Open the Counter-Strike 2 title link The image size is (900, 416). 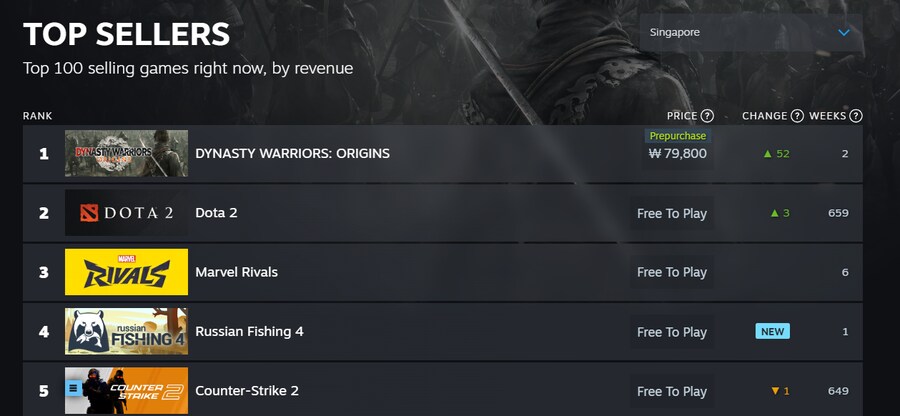coord(247,391)
